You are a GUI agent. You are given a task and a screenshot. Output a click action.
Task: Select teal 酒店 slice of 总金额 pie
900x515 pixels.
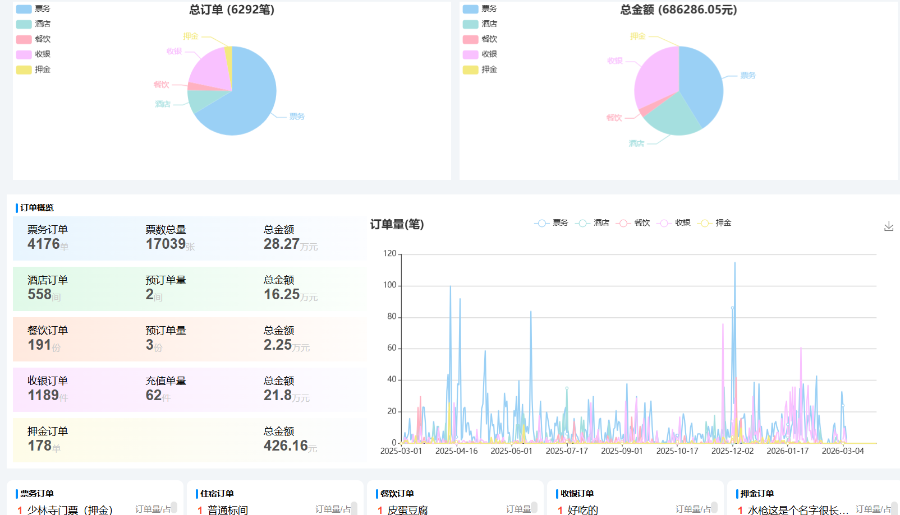coord(672,115)
